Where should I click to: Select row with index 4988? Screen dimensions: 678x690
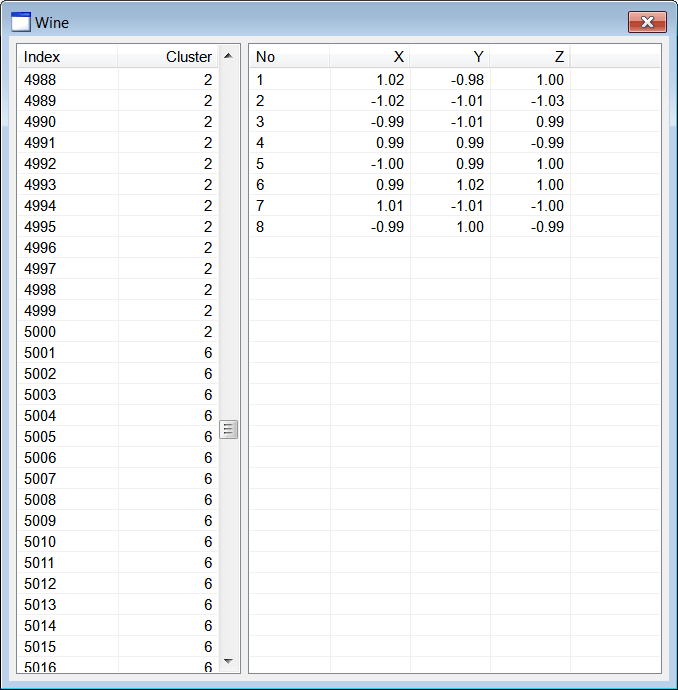coord(118,80)
